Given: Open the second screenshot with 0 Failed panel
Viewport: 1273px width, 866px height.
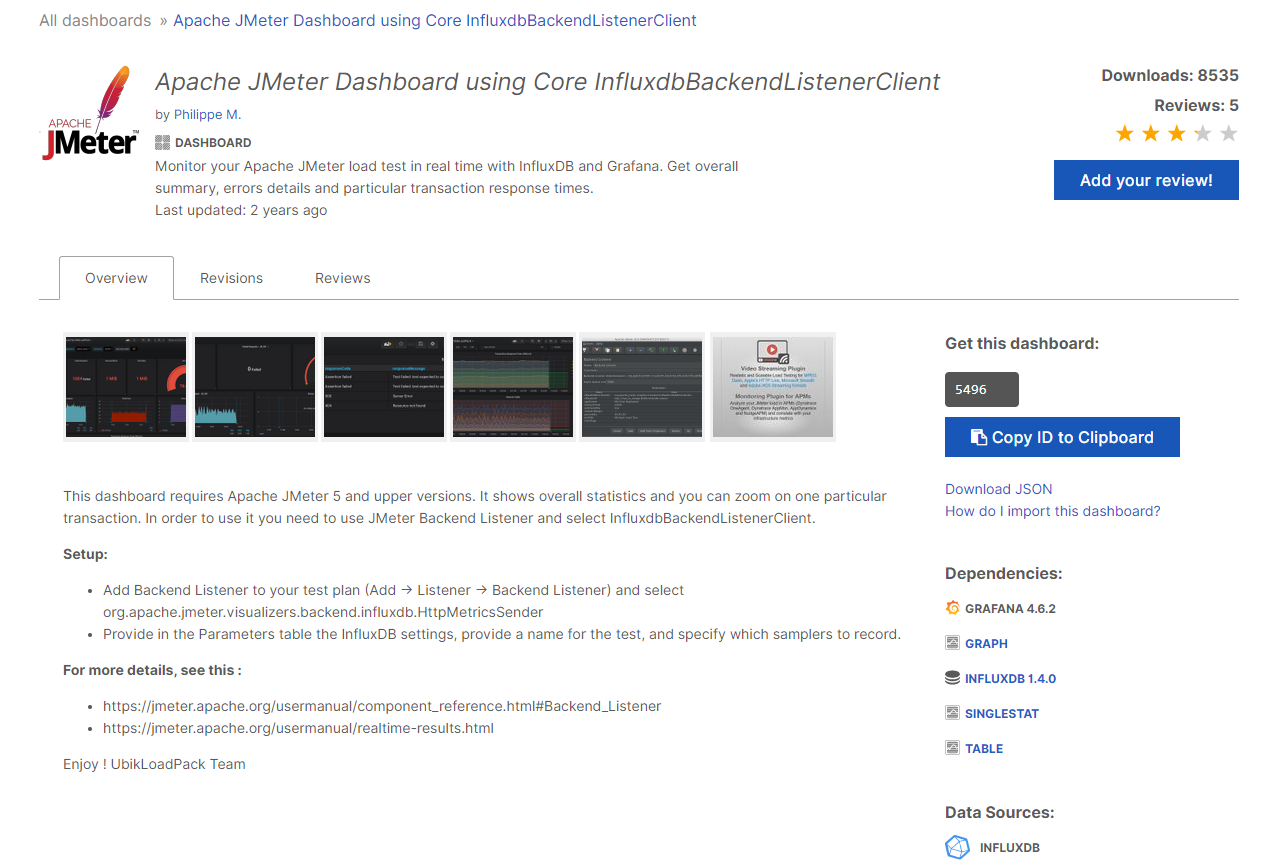Looking at the screenshot, I should [x=254, y=386].
